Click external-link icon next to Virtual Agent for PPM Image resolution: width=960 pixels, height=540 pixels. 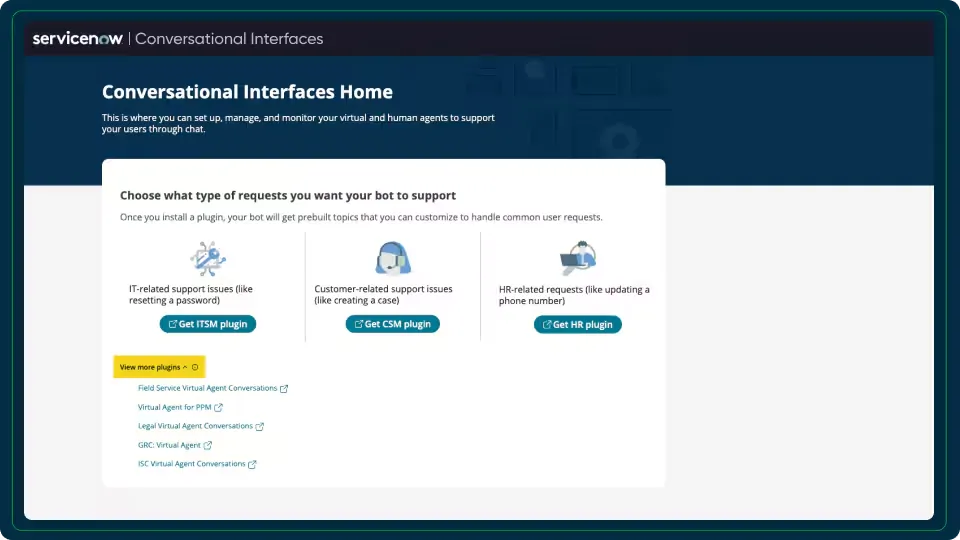pos(219,408)
